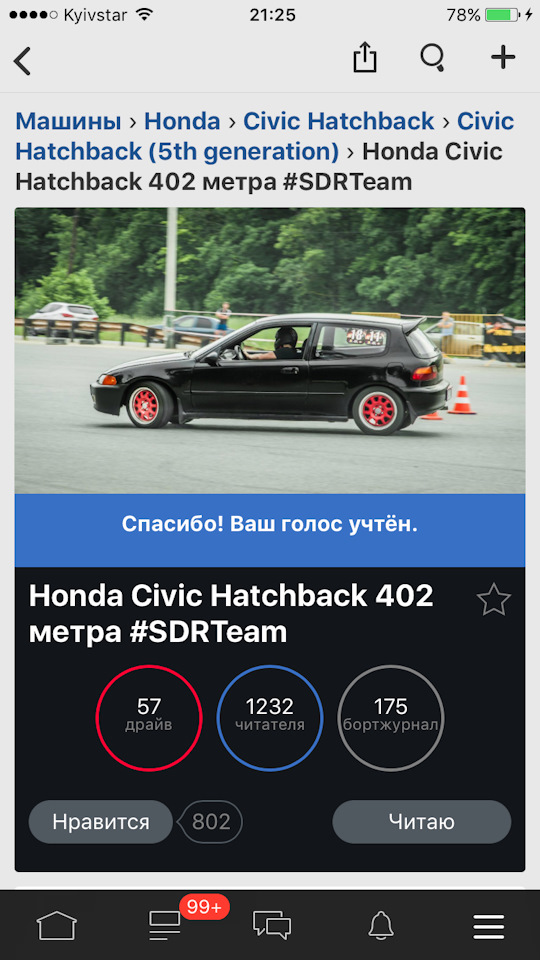Tap the plus add icon

click(503, 58)
